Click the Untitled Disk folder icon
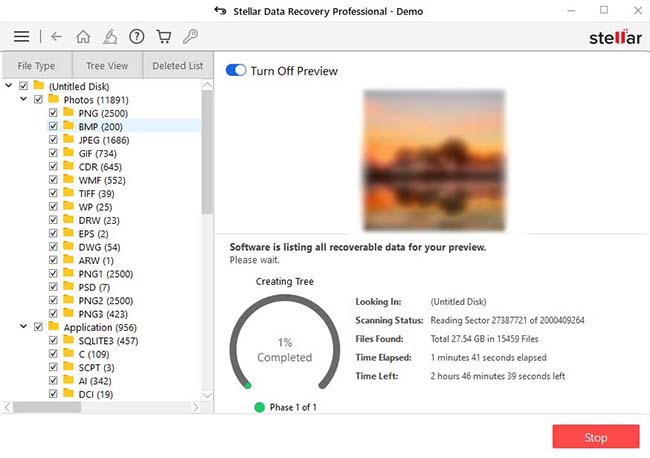Viewport: 650px width, 458px height. (39, 85)
